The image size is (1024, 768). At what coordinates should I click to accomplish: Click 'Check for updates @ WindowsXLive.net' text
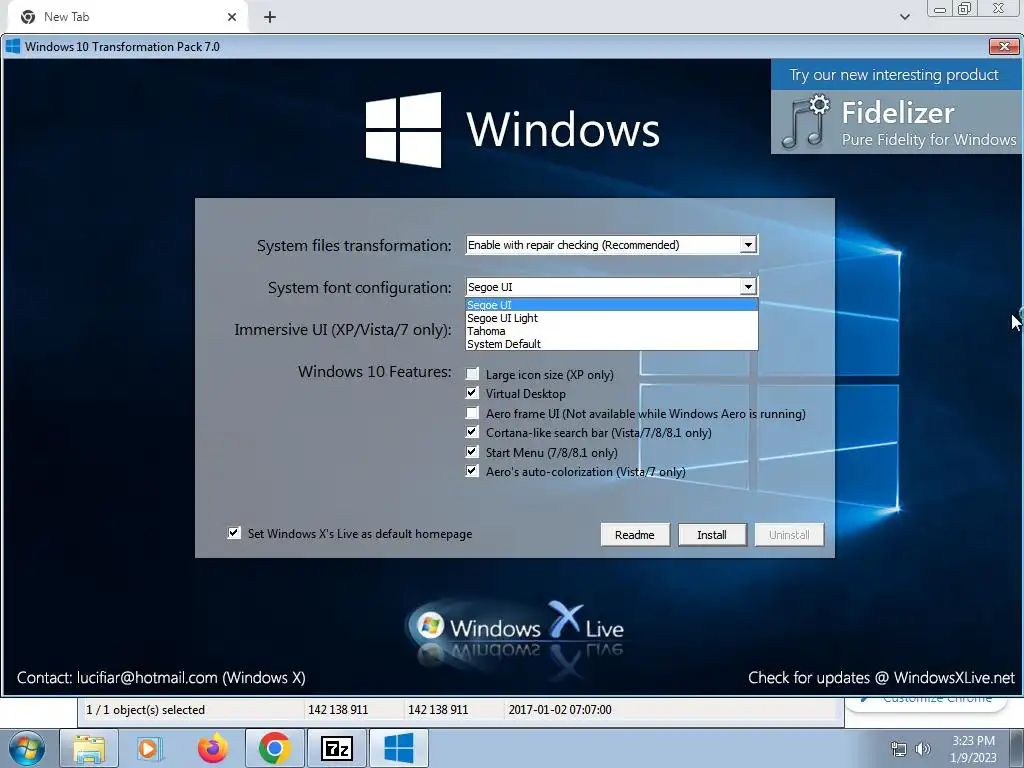[x=882, y=678]
